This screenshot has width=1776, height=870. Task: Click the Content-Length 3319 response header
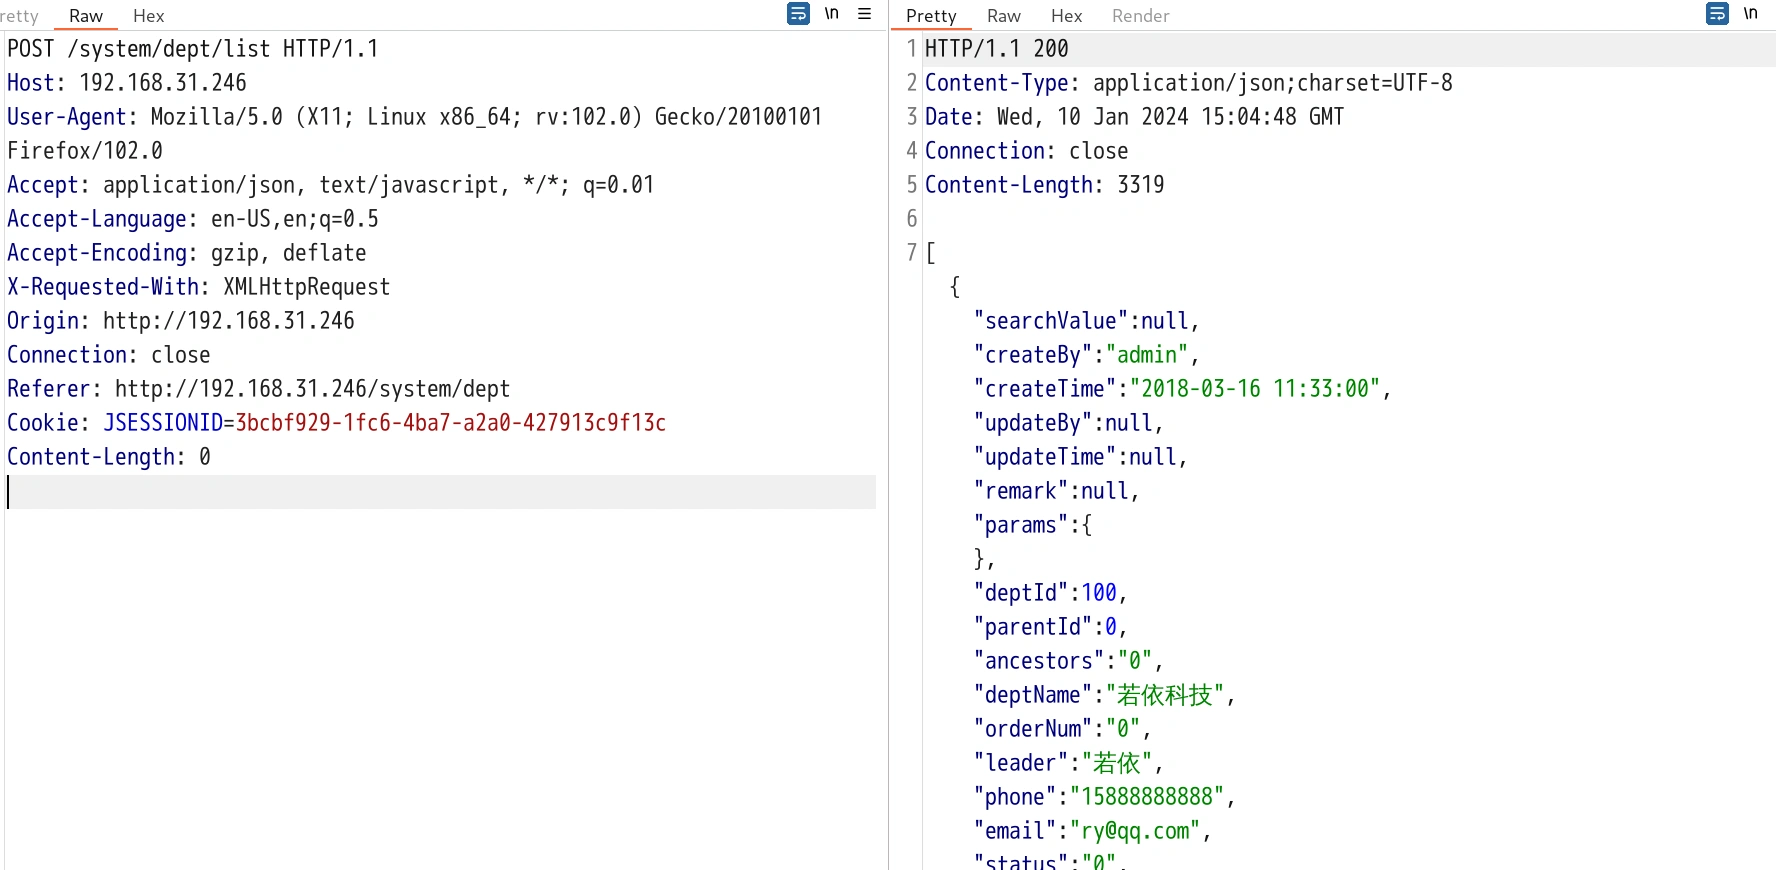click(x=1044, y=185)
